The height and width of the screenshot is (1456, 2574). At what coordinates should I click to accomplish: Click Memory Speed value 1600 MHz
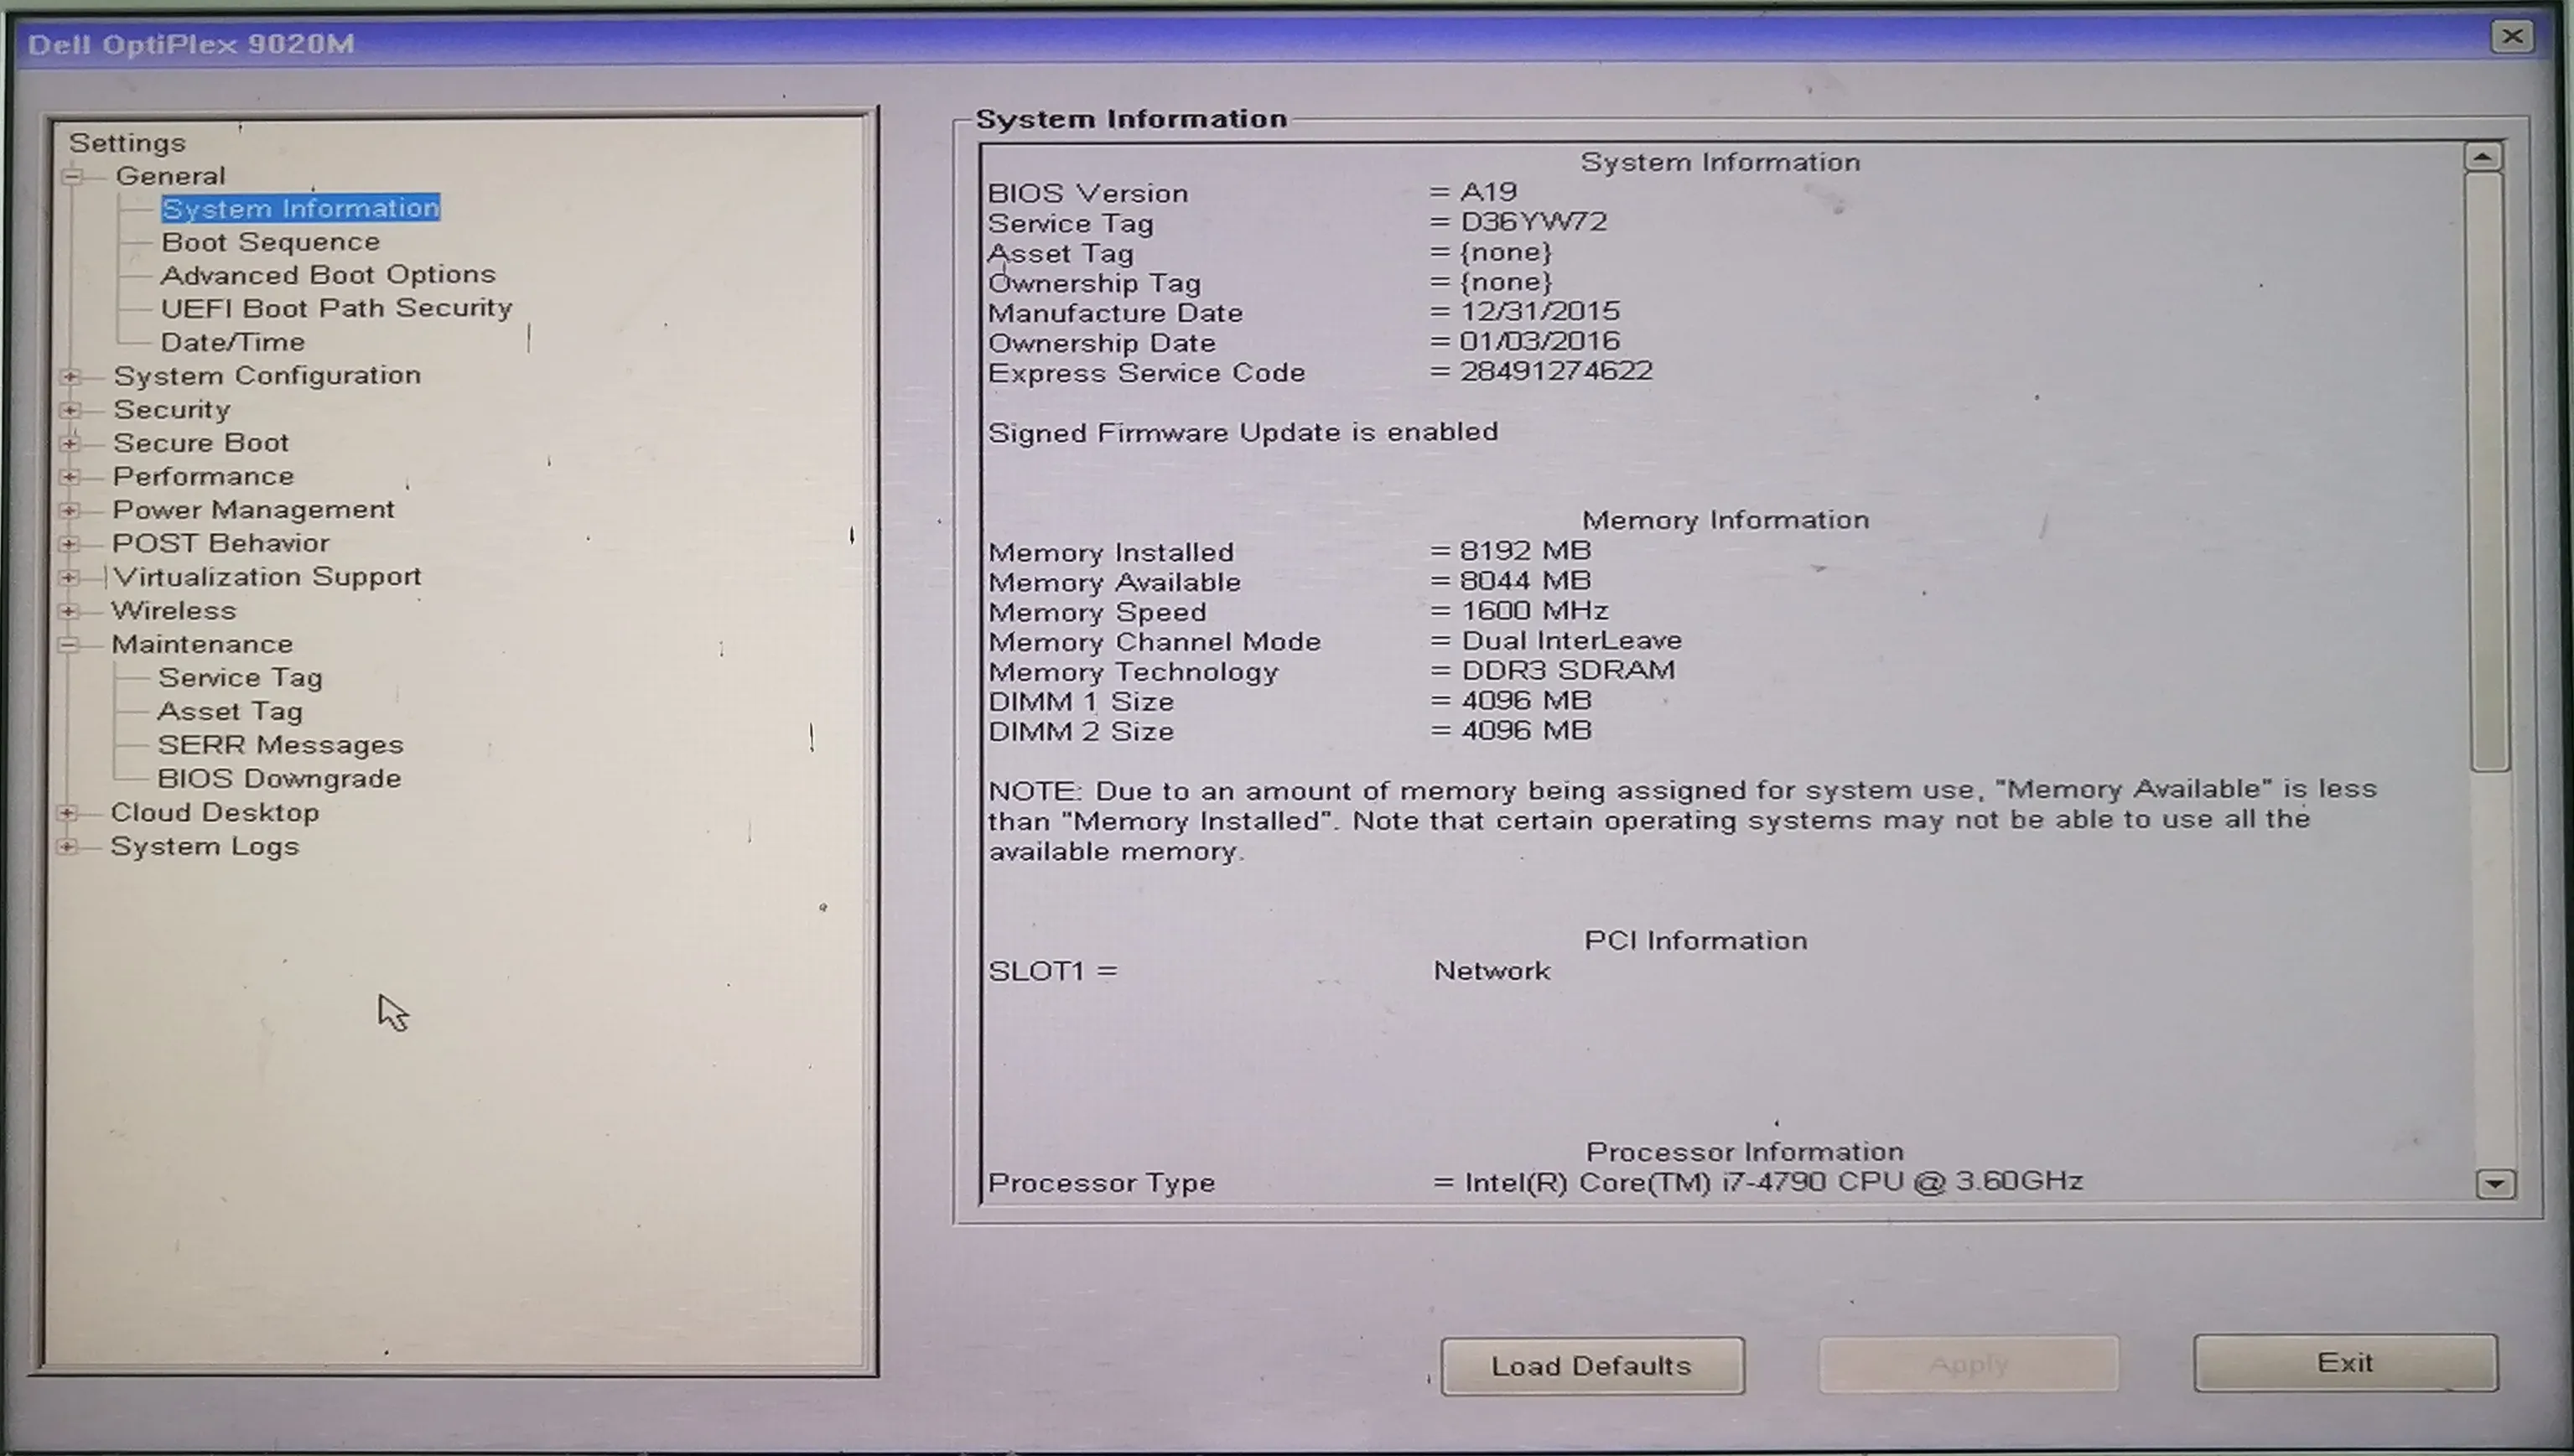point(1534,611)
